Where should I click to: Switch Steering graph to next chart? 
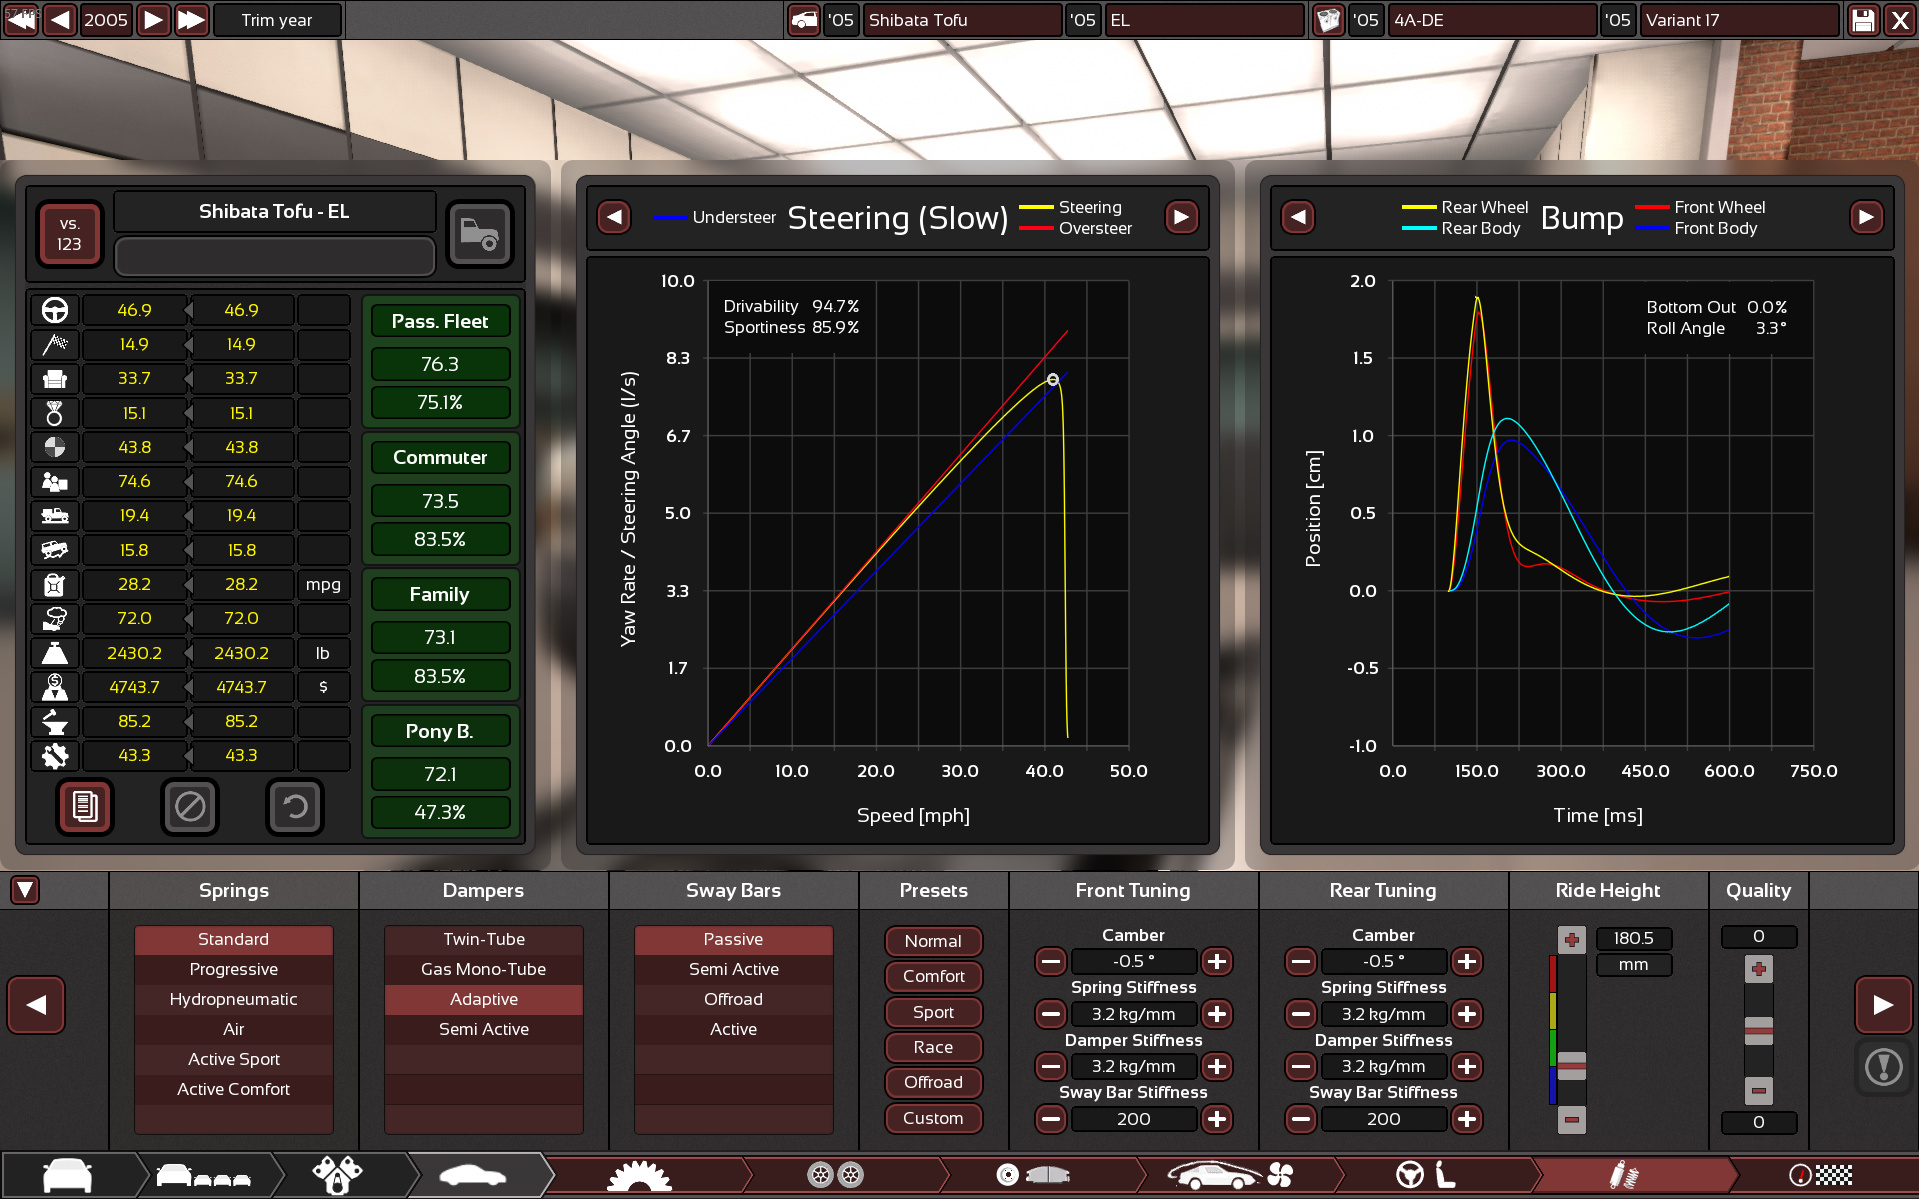(x=1181, y=217)
